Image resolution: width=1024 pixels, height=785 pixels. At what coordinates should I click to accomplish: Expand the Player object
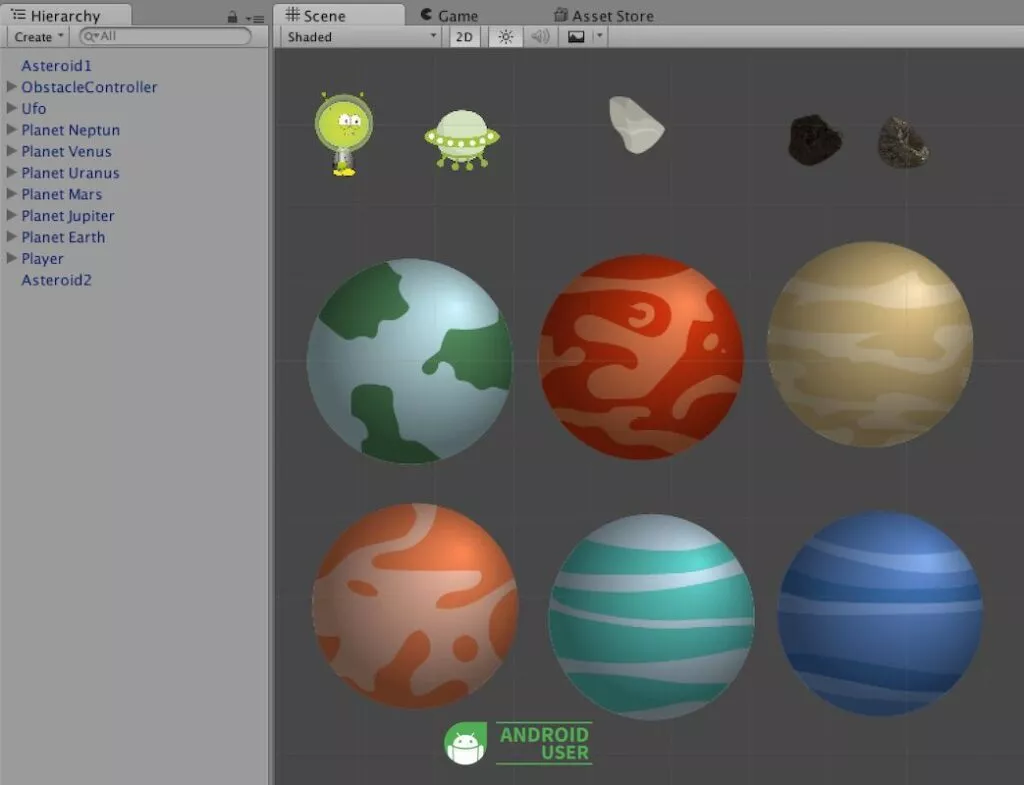11,258
